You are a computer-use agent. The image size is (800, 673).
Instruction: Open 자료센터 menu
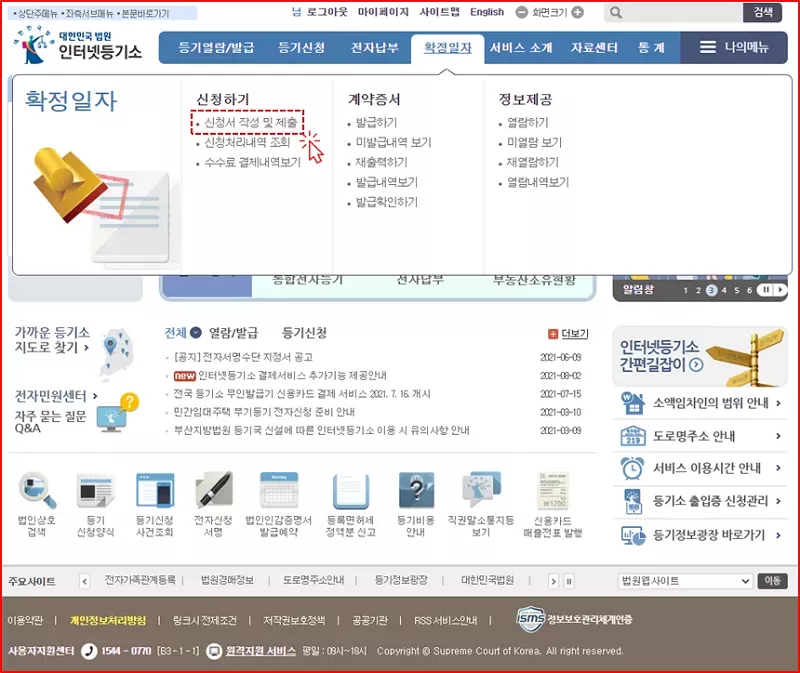594,47
